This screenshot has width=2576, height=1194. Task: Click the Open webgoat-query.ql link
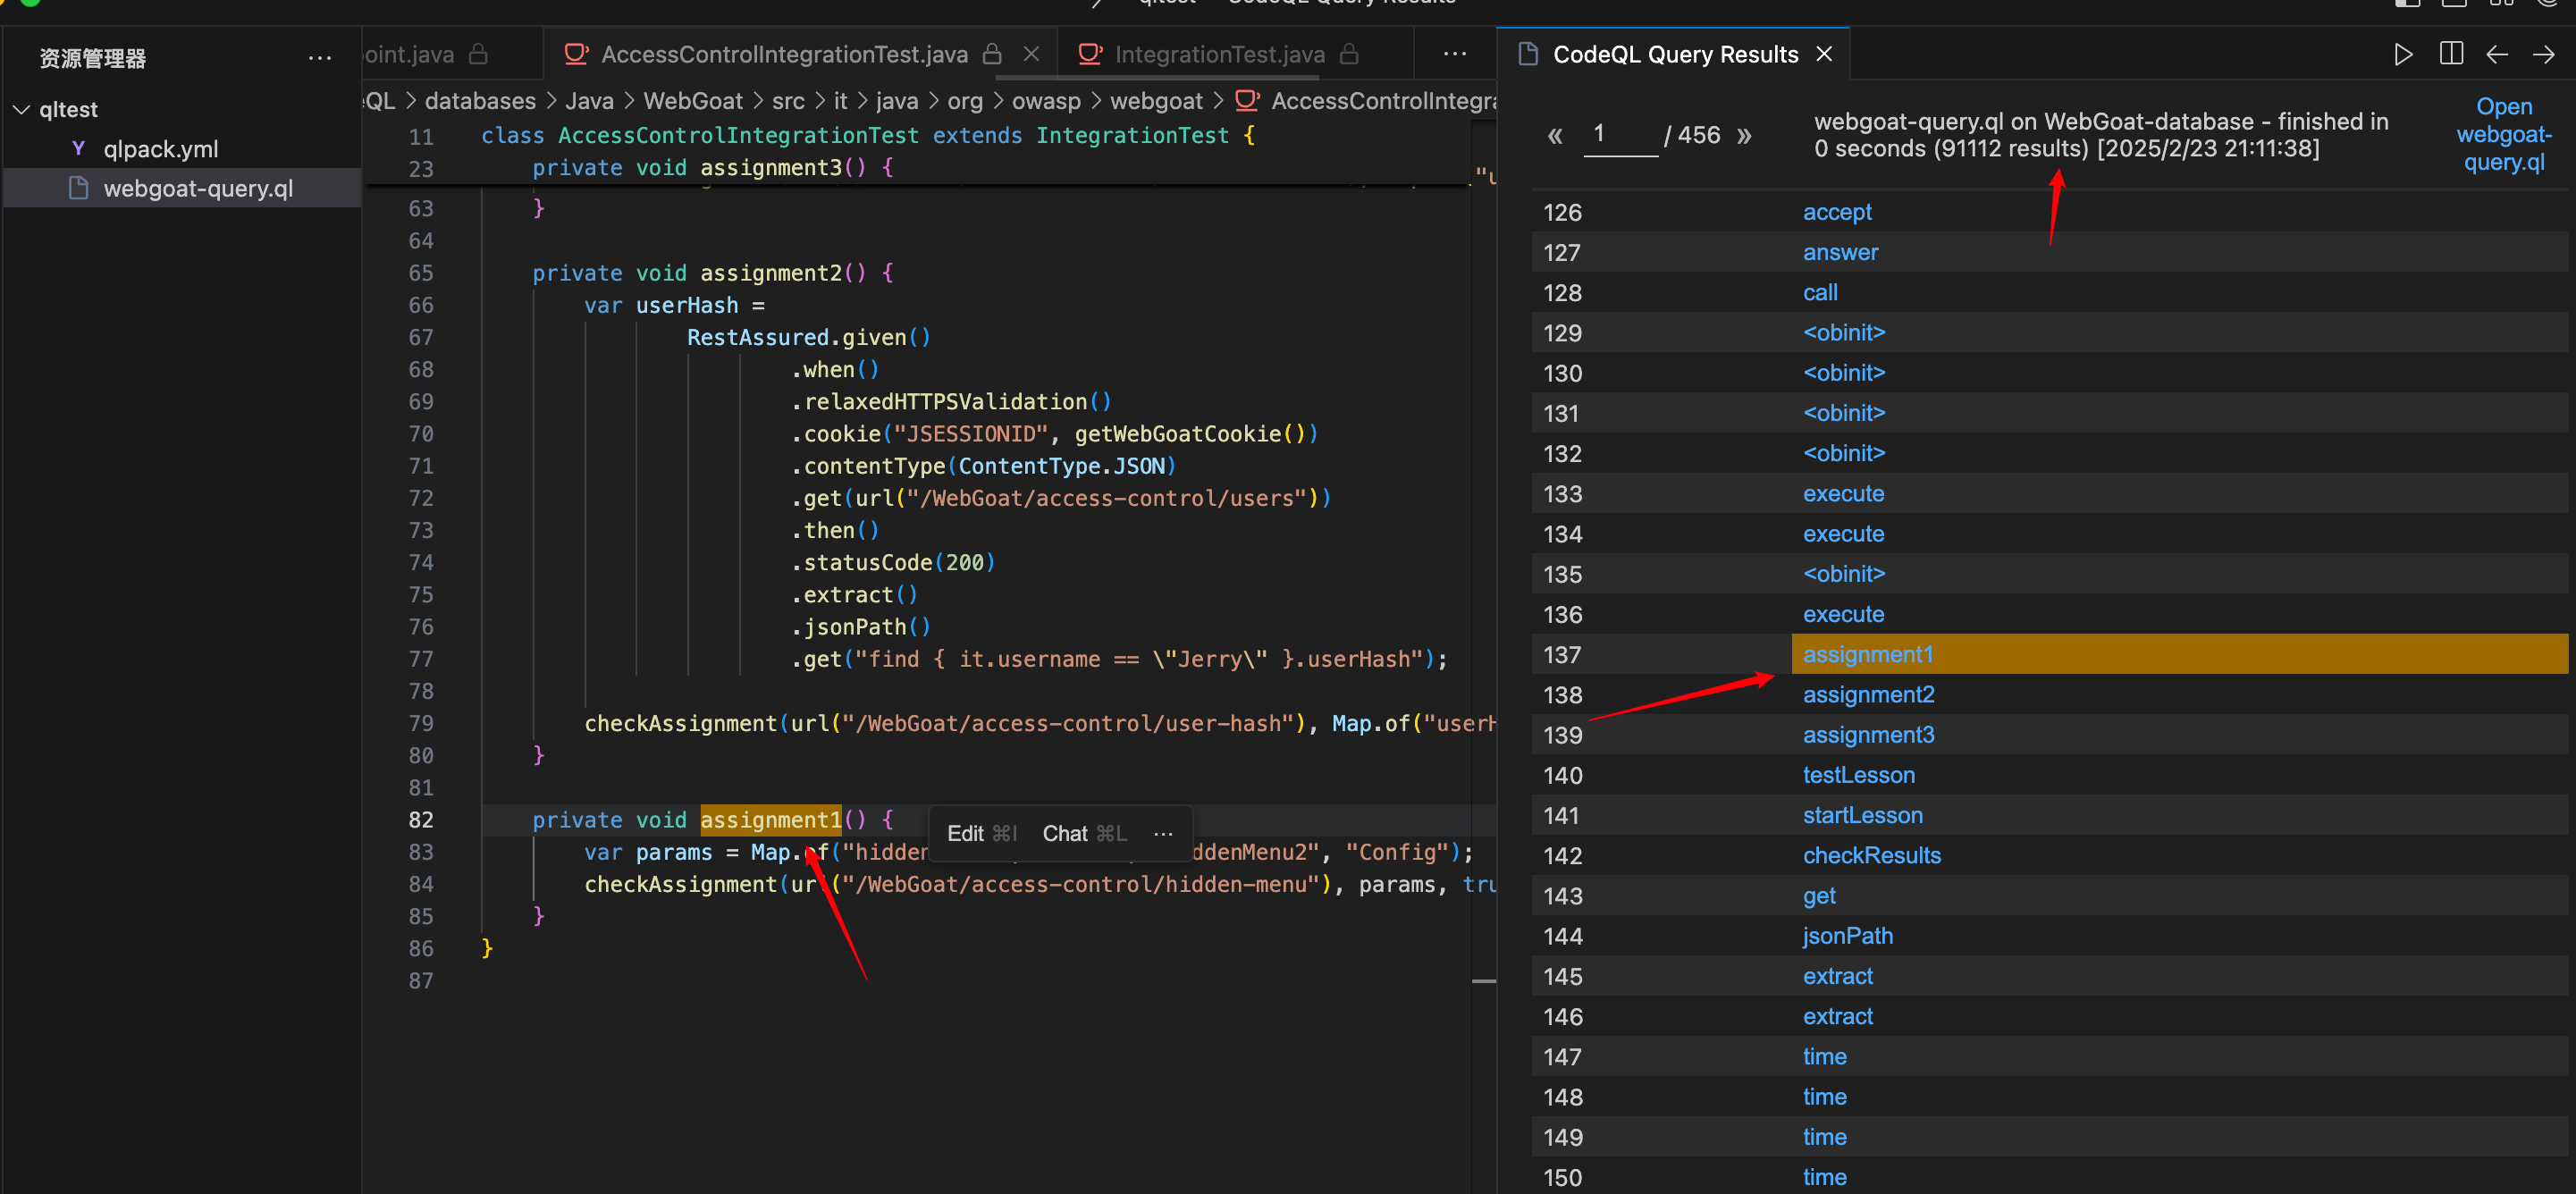[2503, 134]
